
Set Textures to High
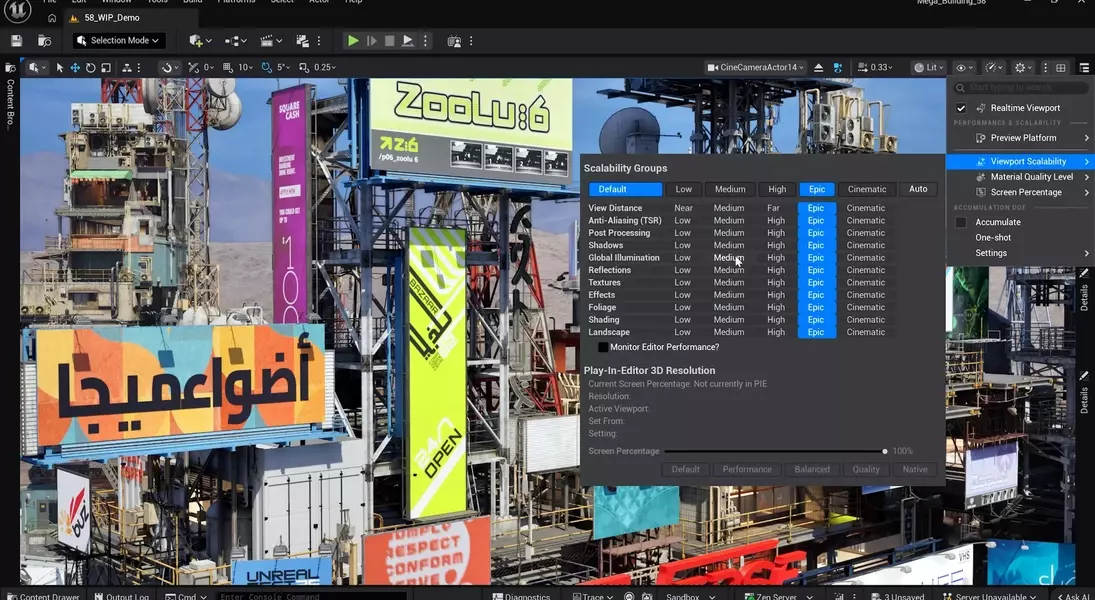tap(775, 283)
